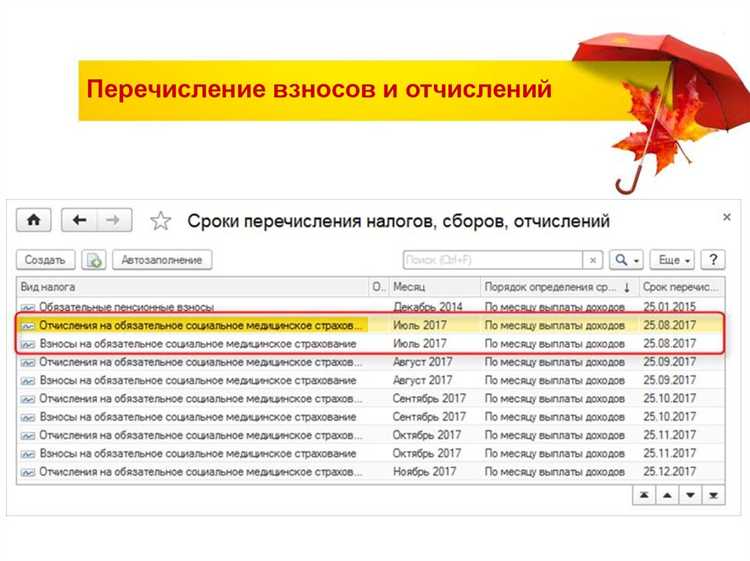This screenshot has width=750, height=561.
Task: Click the row icon of Взносы Октябрь 2017
Action: coord(28,454)
